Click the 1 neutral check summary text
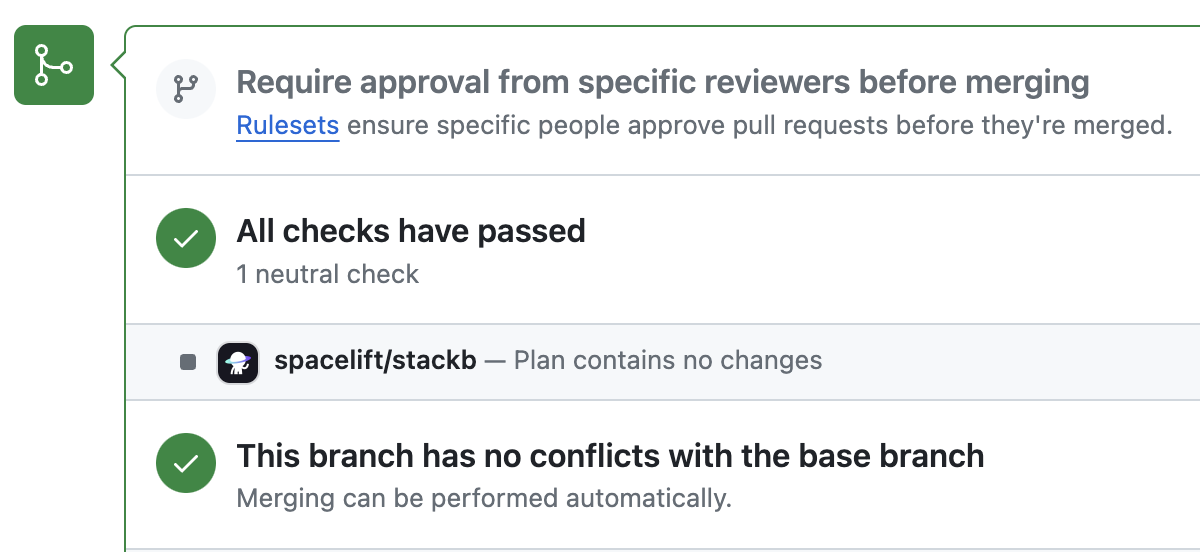The height and width of the screenshot is (552, 1200). pos(327,274)
